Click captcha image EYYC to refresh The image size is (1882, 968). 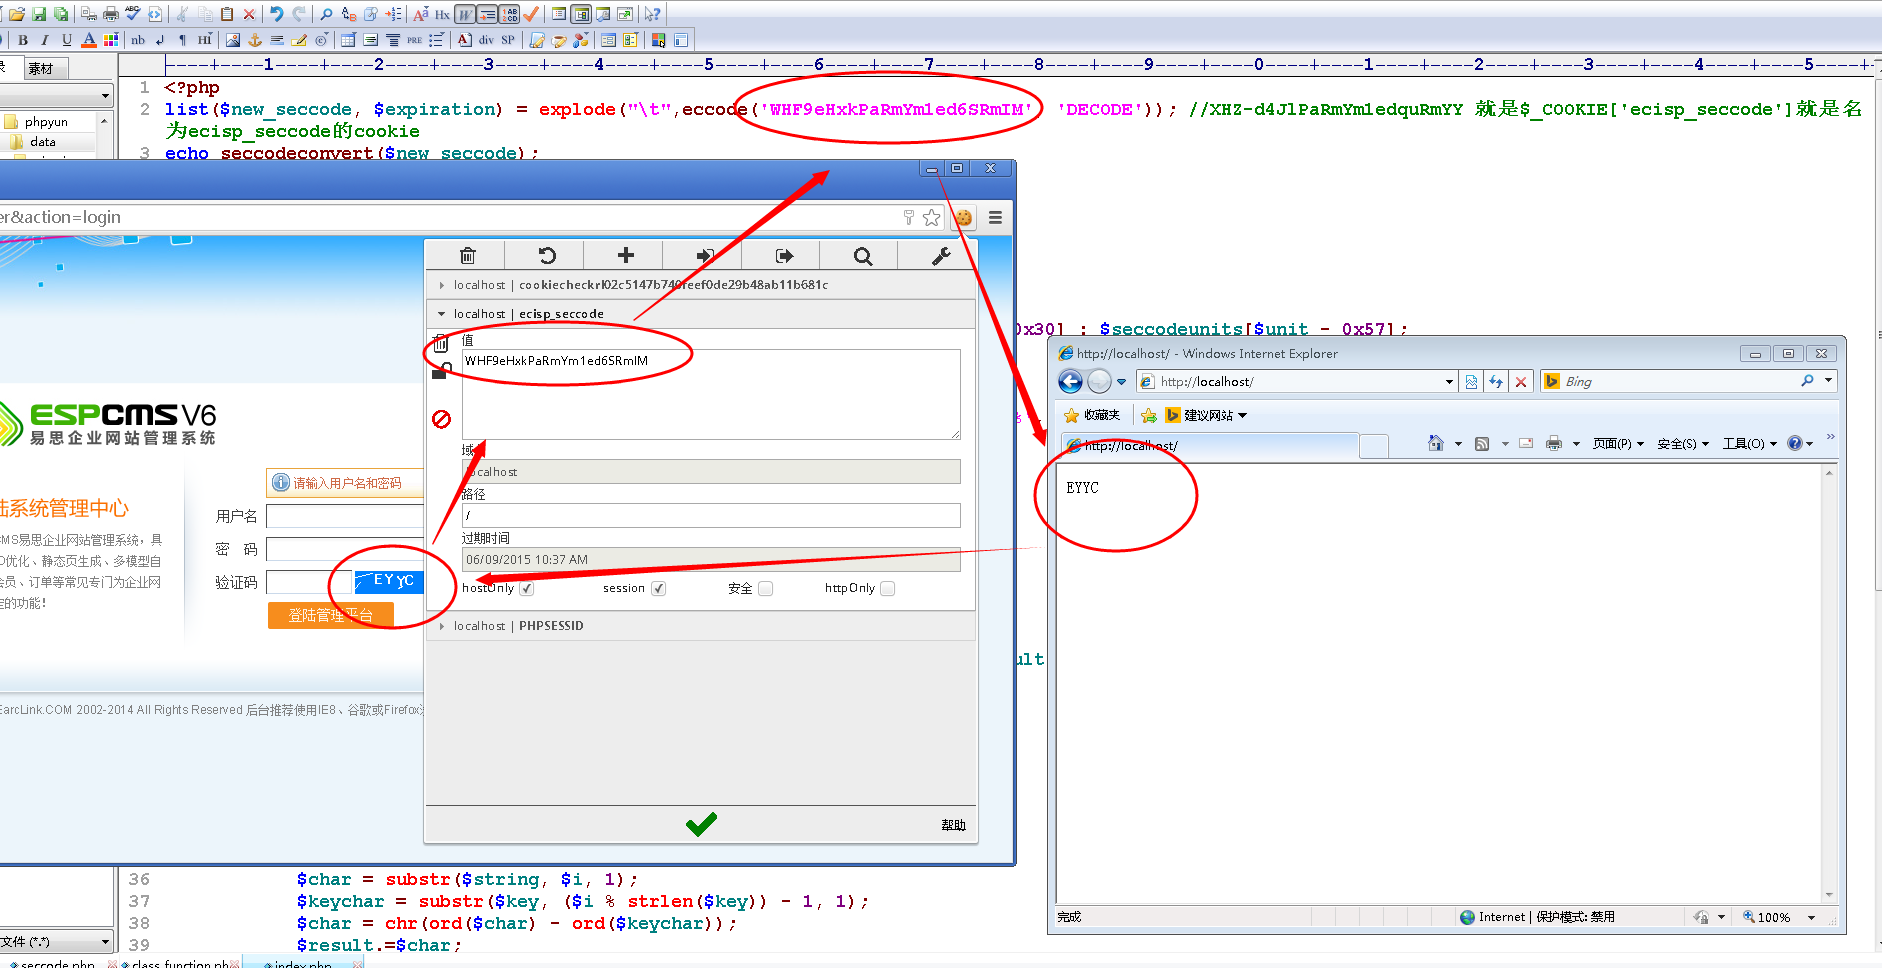tap(390, 581)
